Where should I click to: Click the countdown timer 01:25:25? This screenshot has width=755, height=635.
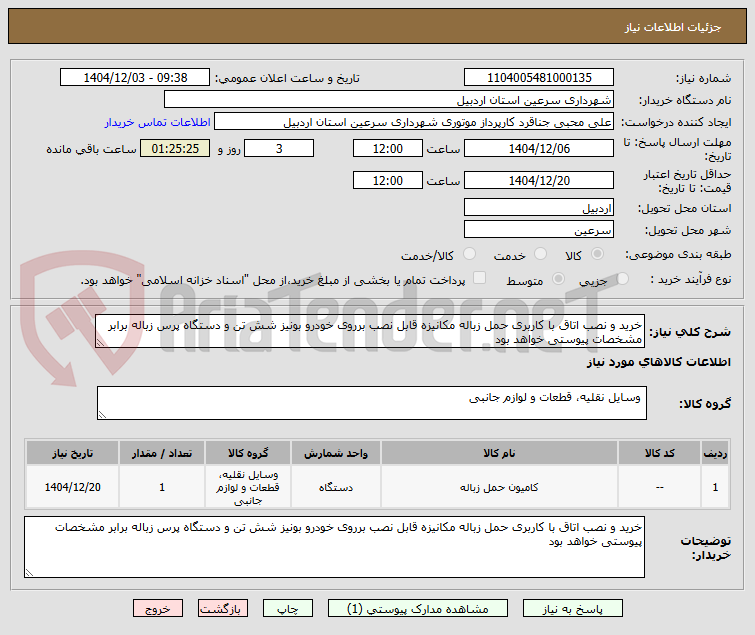click(x=175, y=148)
